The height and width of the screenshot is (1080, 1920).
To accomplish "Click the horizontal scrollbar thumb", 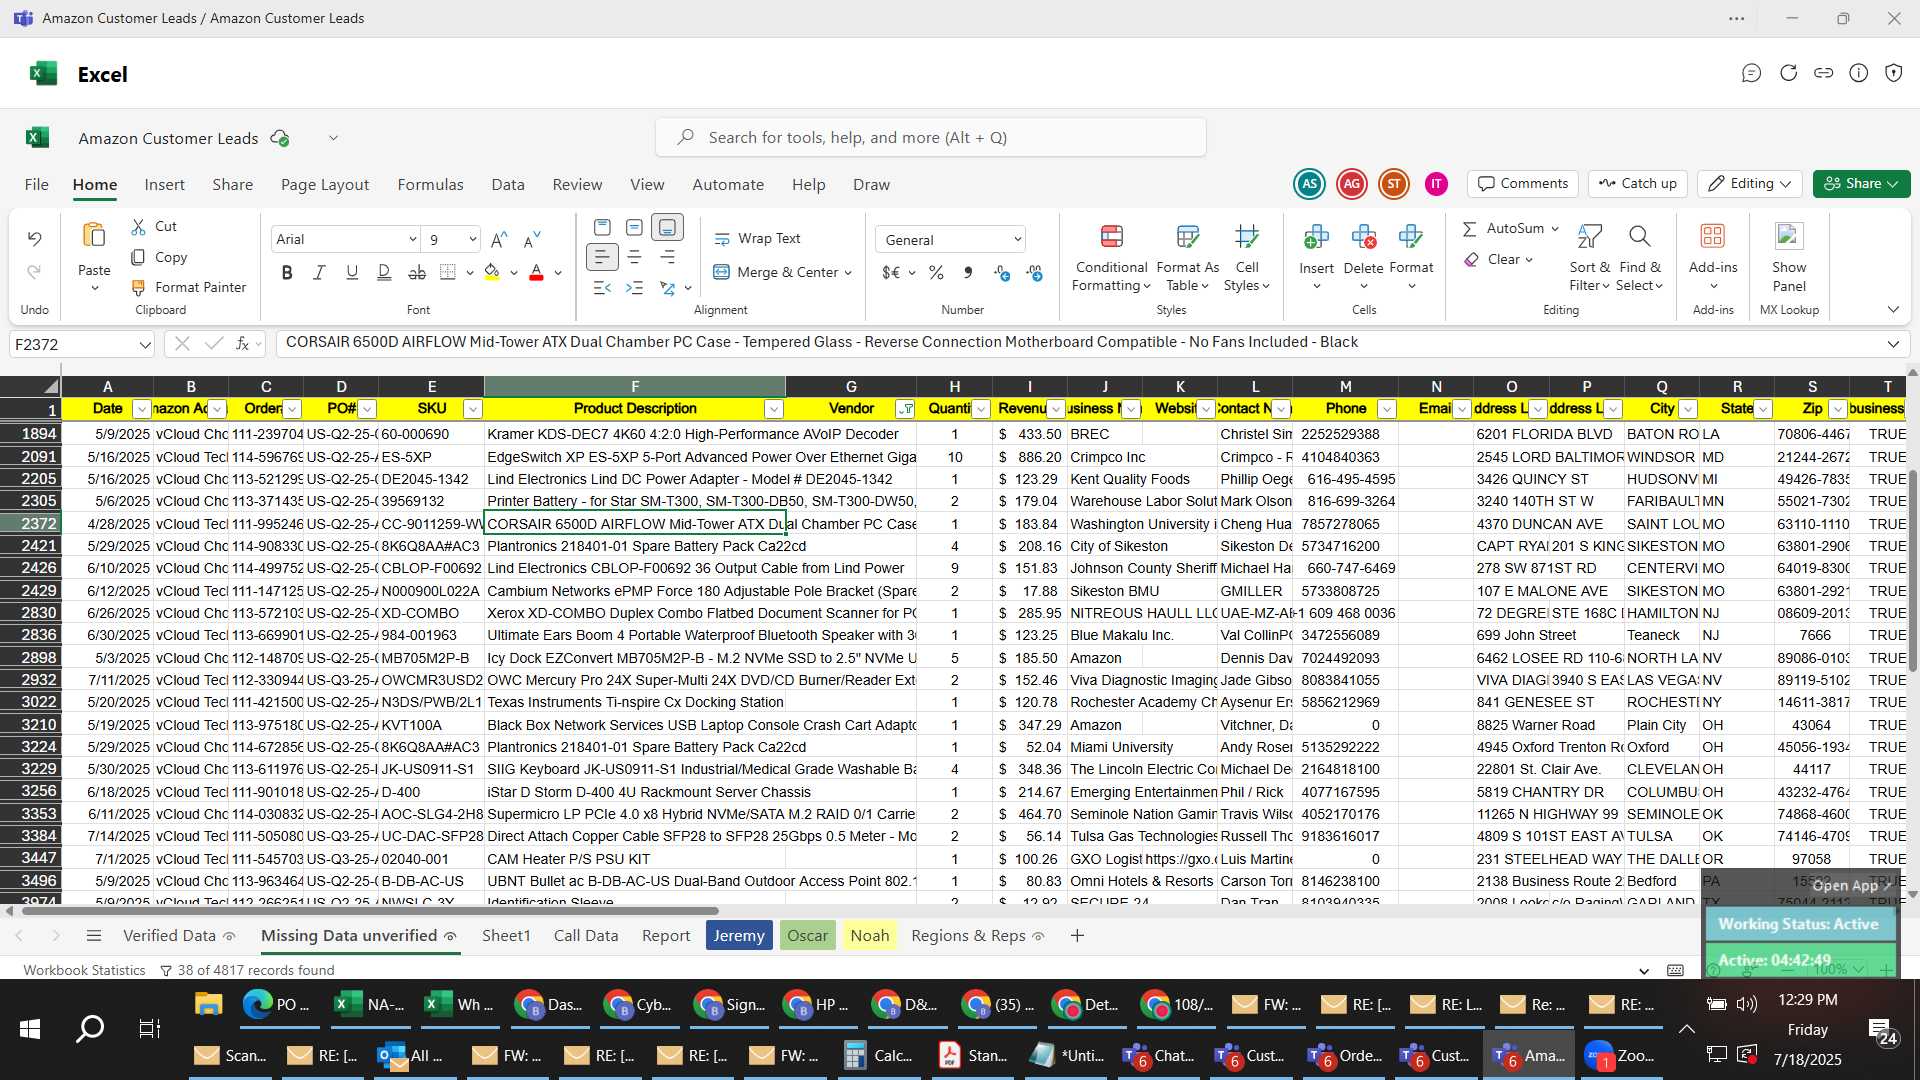I will tap(369, 910).
